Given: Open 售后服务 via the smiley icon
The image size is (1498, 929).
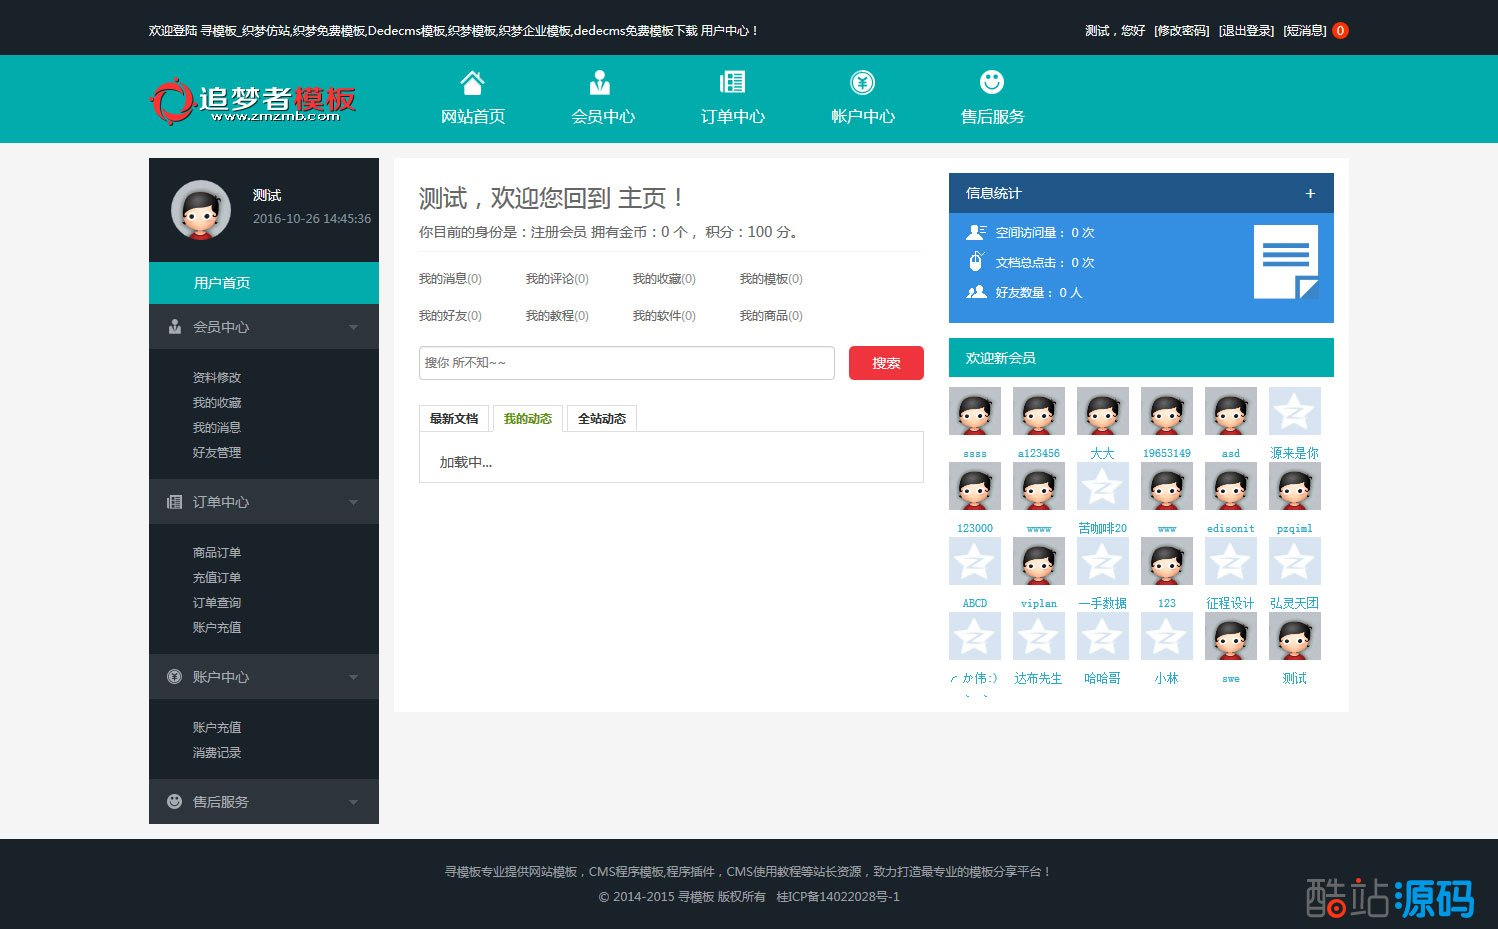Looking at the screenshot, I should [x=991, y=82].
